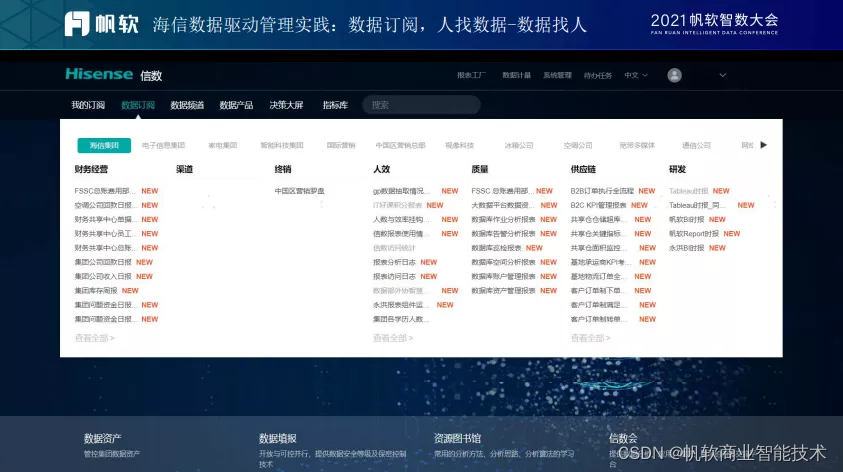Open the 共享仓关键指标 report
The height and width of the screenshot is (472, 843).
(x=598, y=233)
